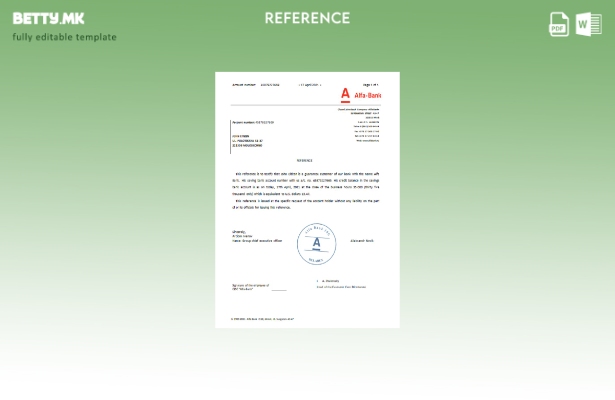Open the reference letter document preview

click(x=307, y=200)
